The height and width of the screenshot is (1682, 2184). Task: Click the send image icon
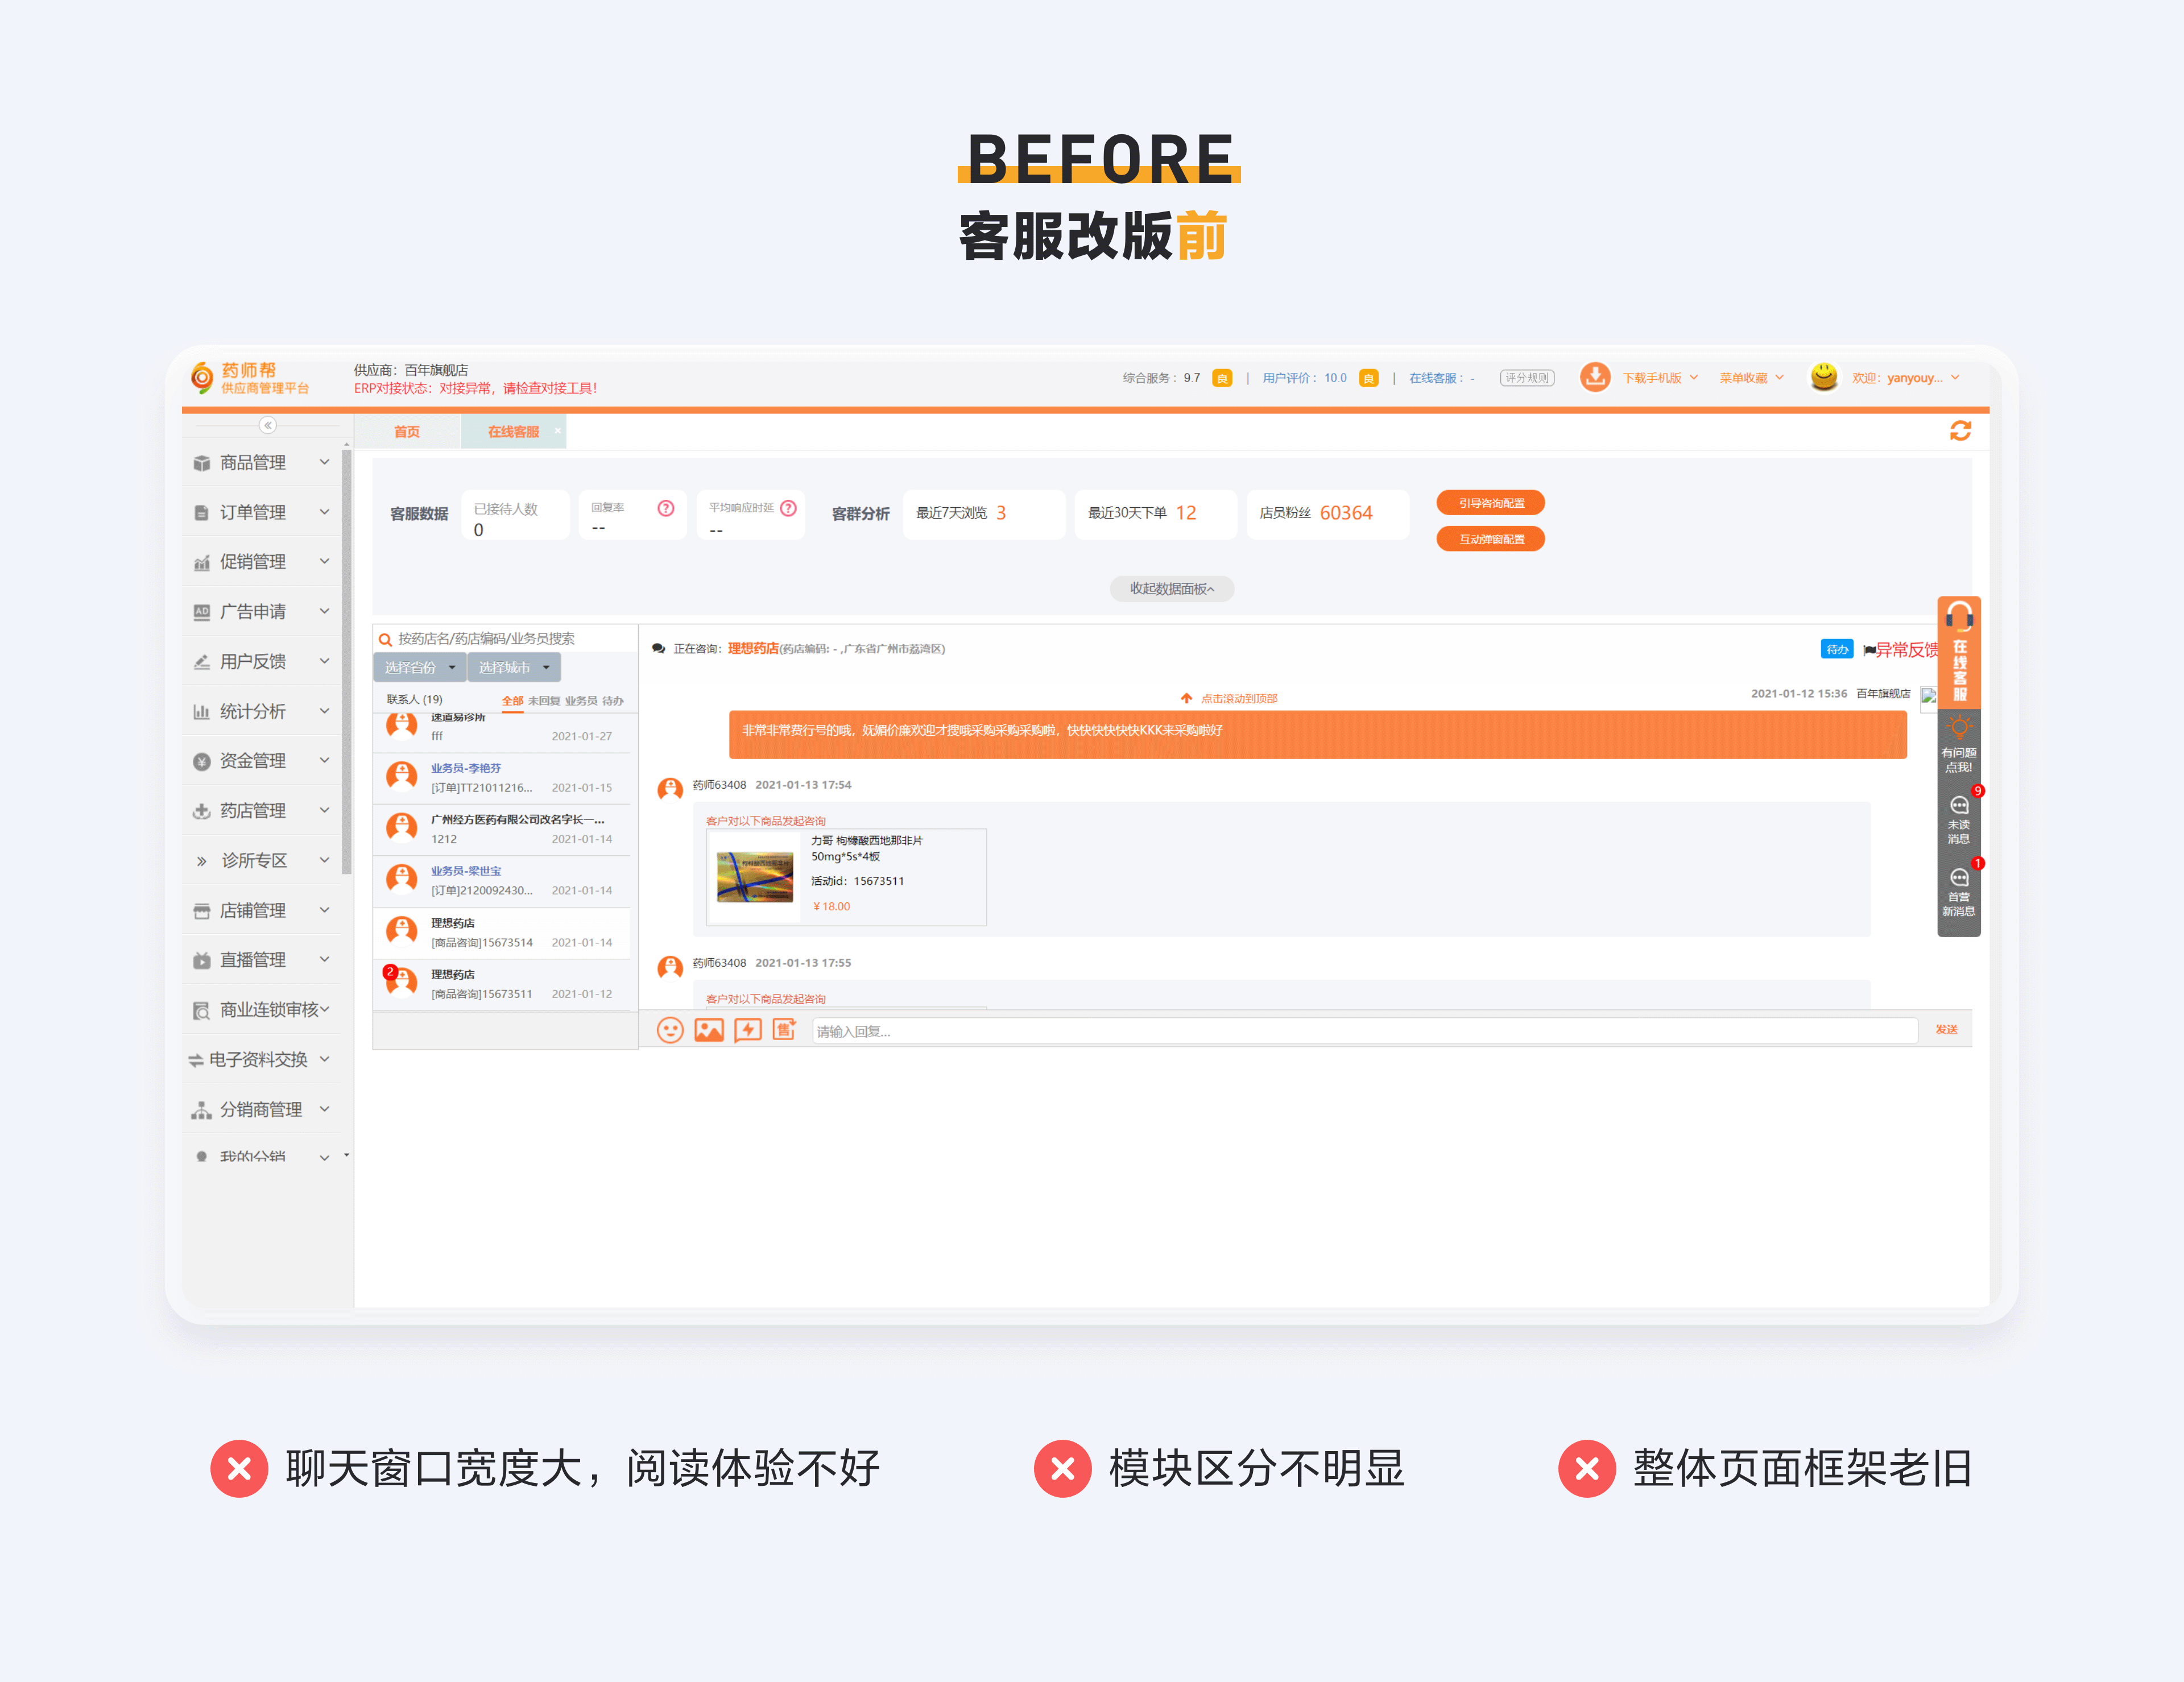point(708,1030)
